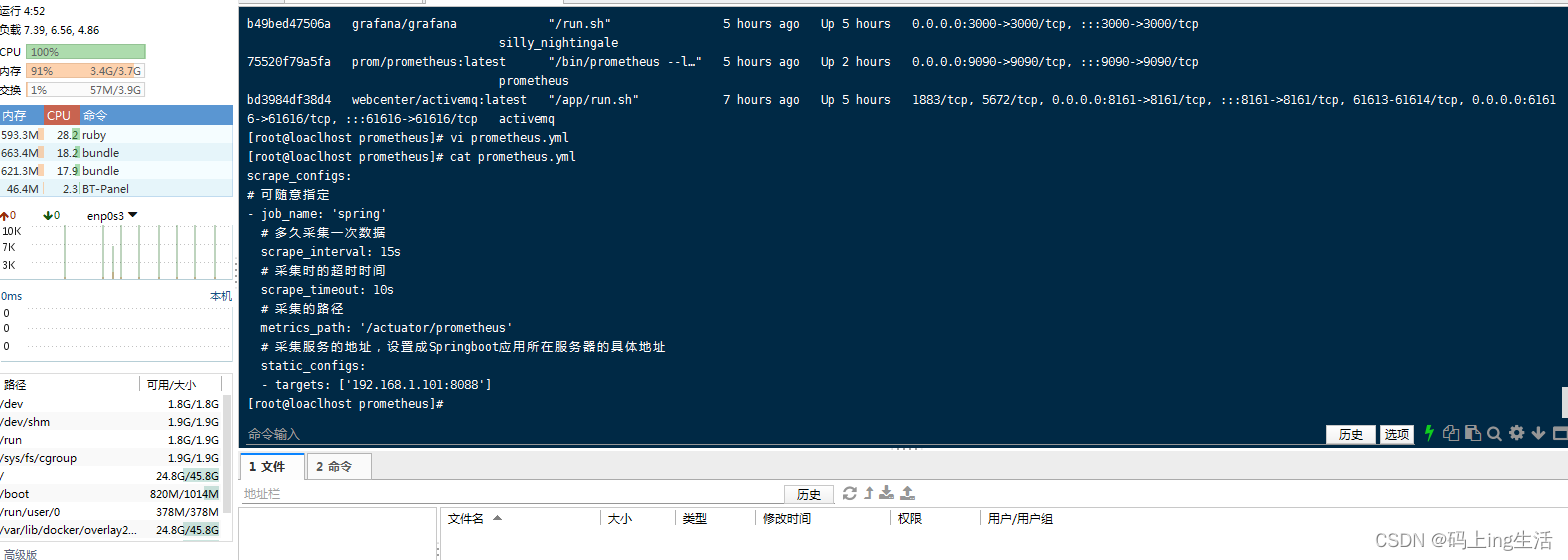Click the 历史 button beside address bar
This screenshot has height=560, width=1568.
tap(809, 494)
